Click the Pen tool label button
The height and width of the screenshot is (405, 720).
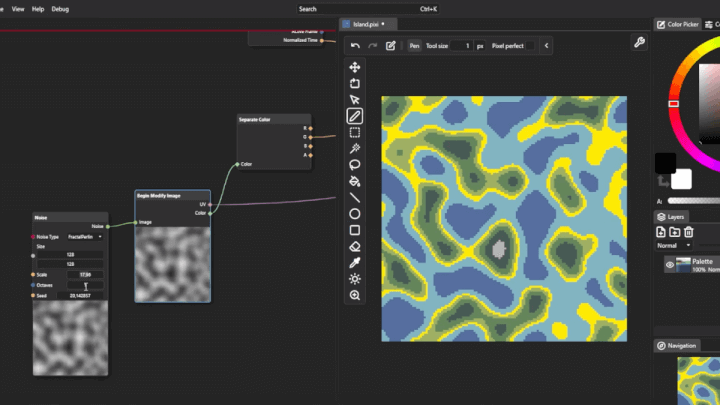click(414, 46)
